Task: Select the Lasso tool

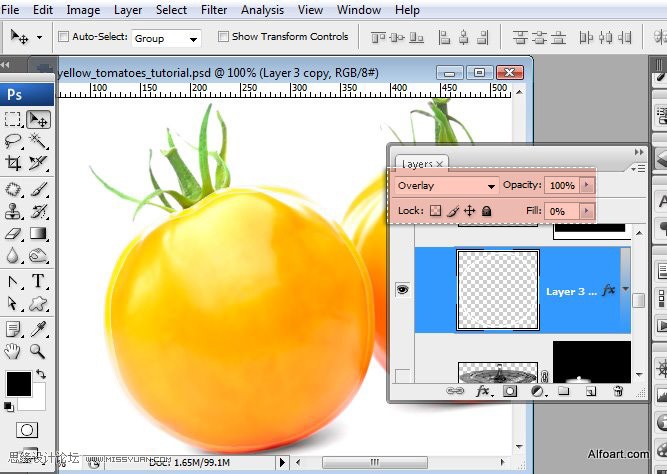Action: [13, 140]
